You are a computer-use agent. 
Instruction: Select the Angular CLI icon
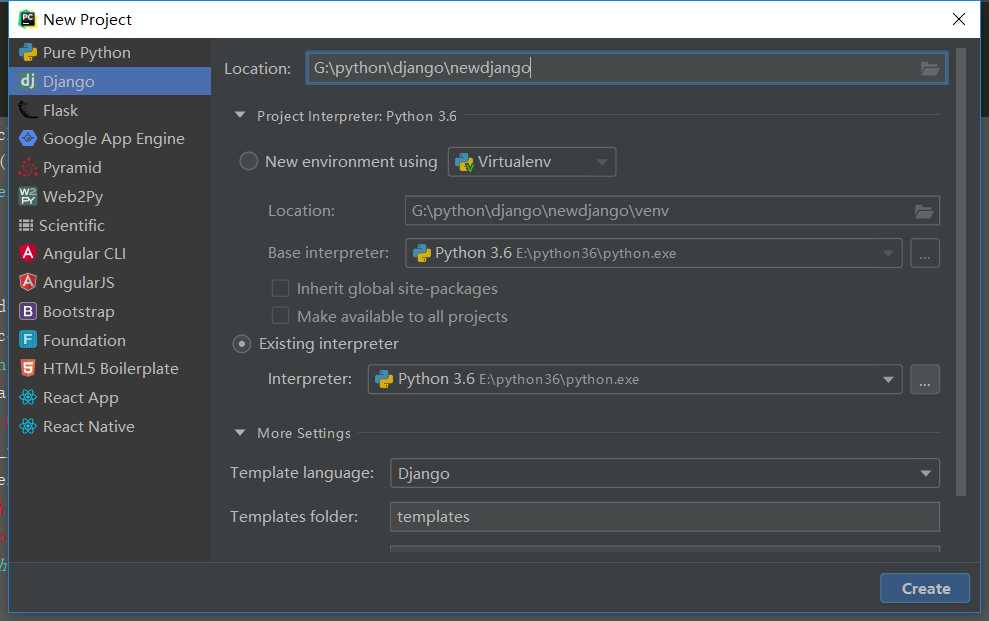pos(28,253)
